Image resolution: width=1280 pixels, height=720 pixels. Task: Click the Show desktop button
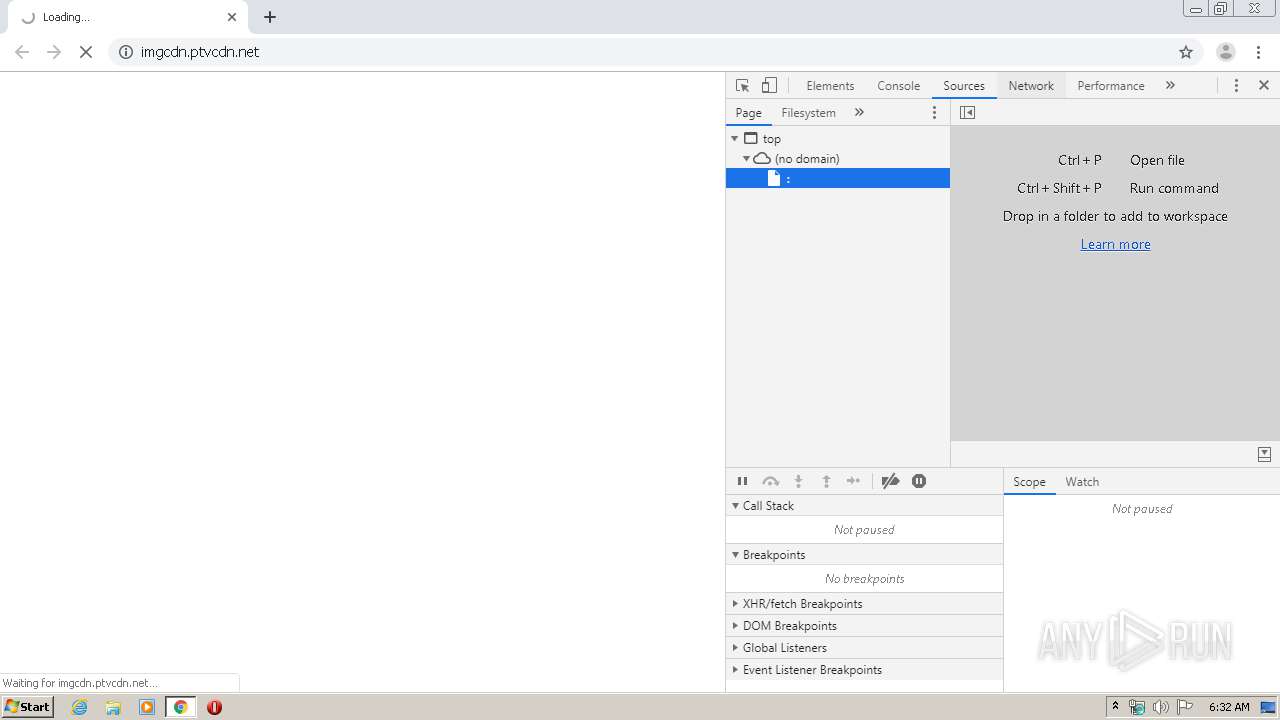(1269, 707)
